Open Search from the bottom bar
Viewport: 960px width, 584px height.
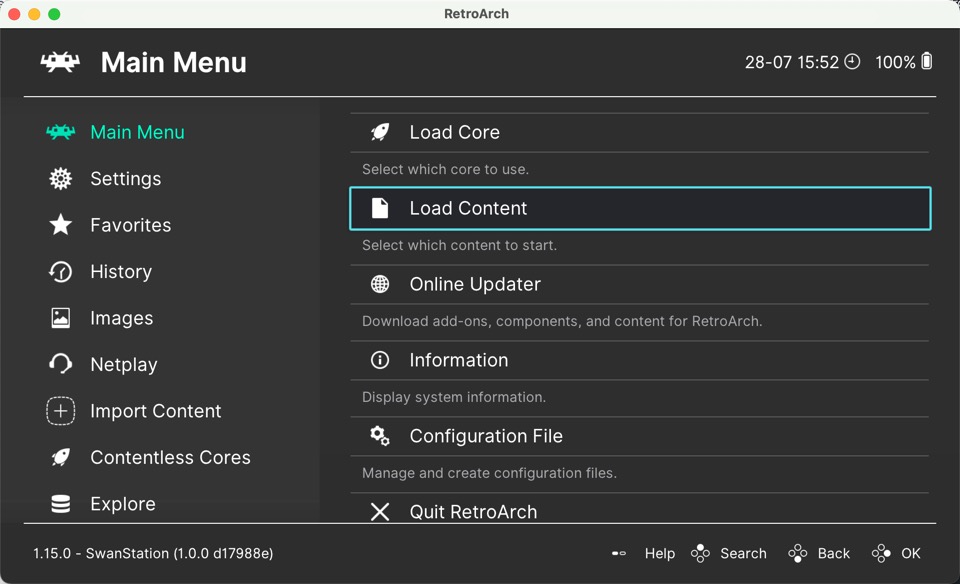[730, 553]
